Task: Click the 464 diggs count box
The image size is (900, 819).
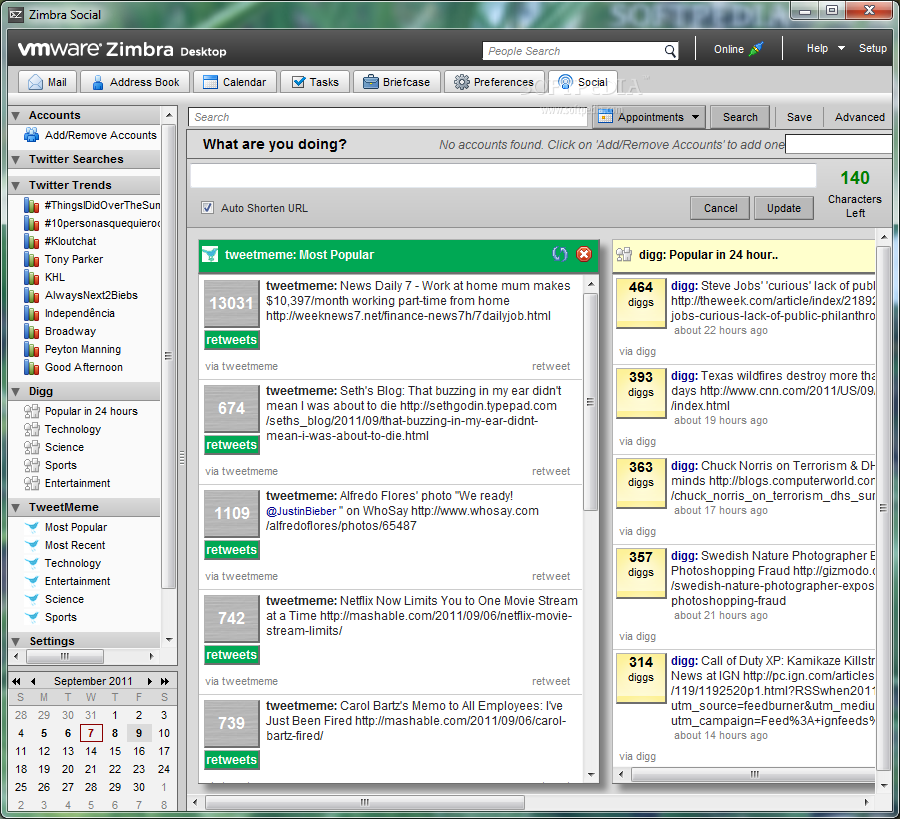Action: [641, 303]
